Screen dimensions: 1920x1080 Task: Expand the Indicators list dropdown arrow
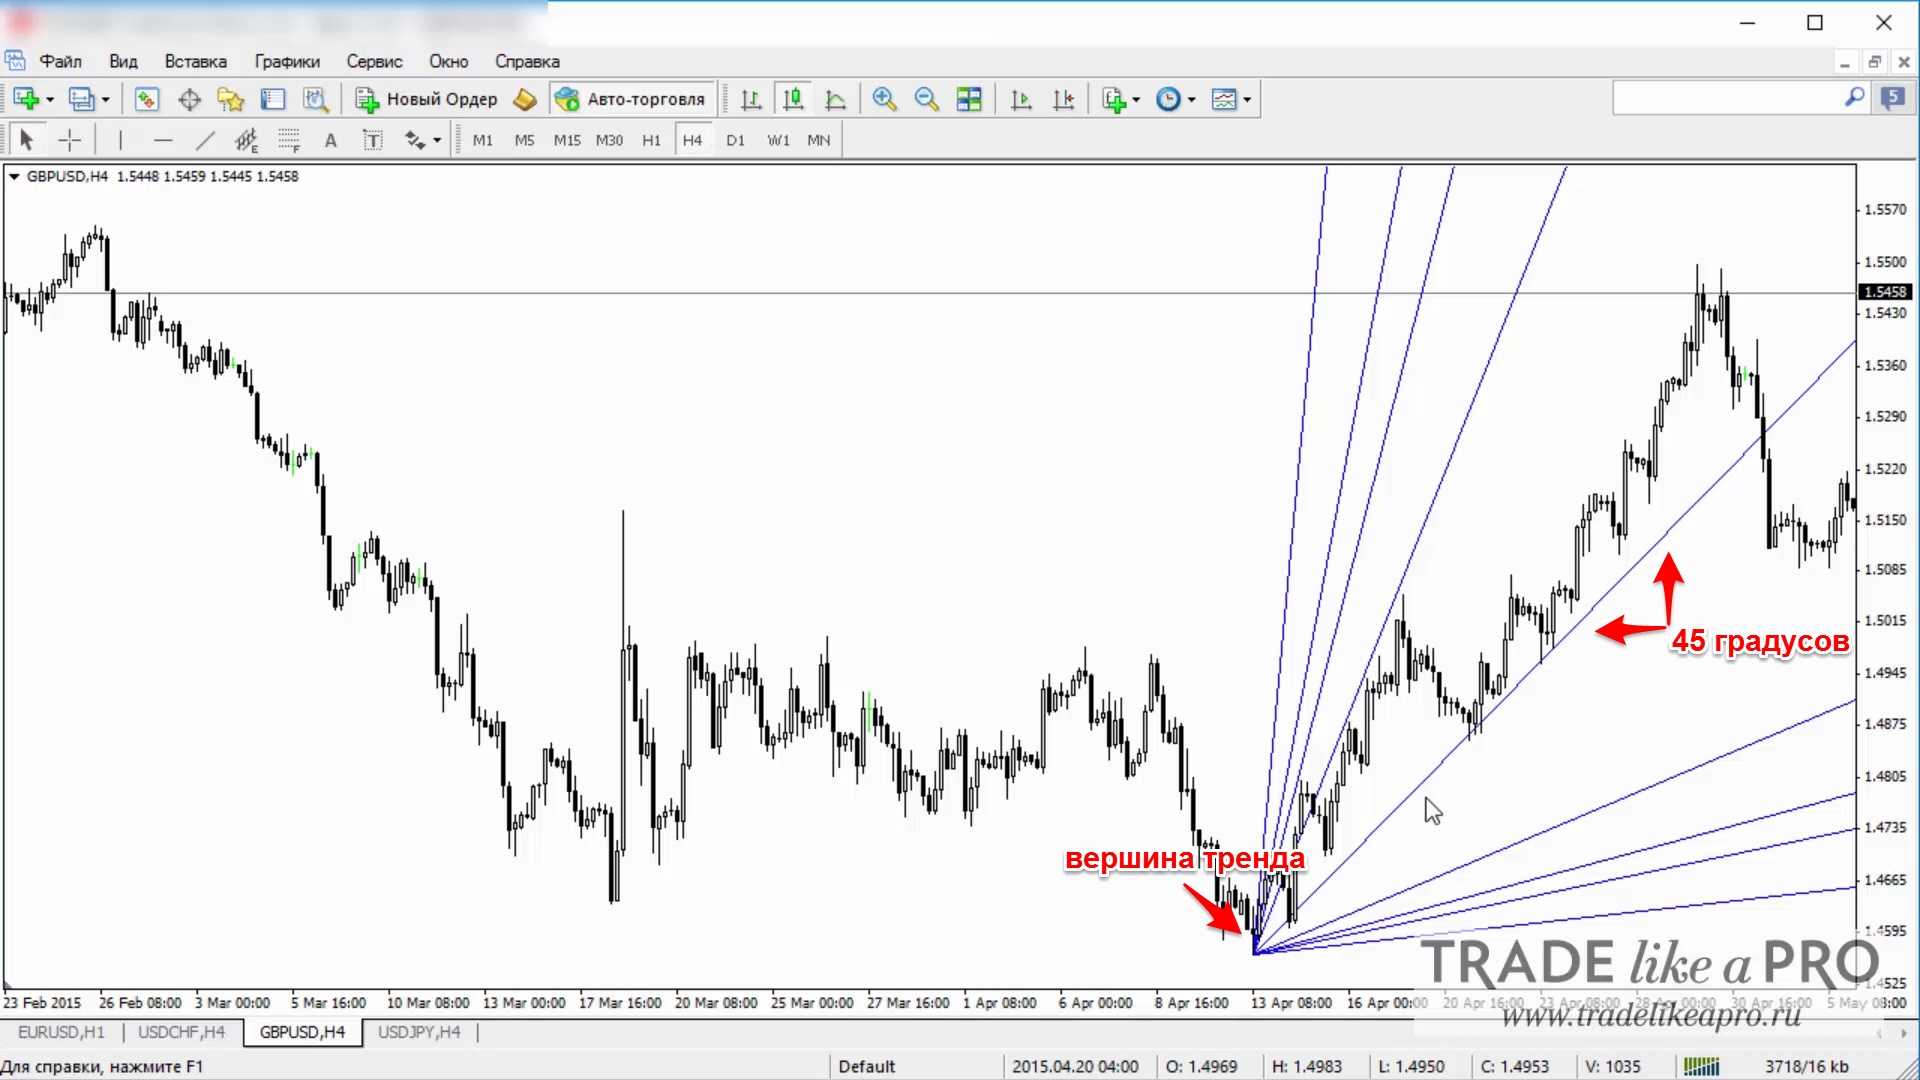tap(1135, 100)
